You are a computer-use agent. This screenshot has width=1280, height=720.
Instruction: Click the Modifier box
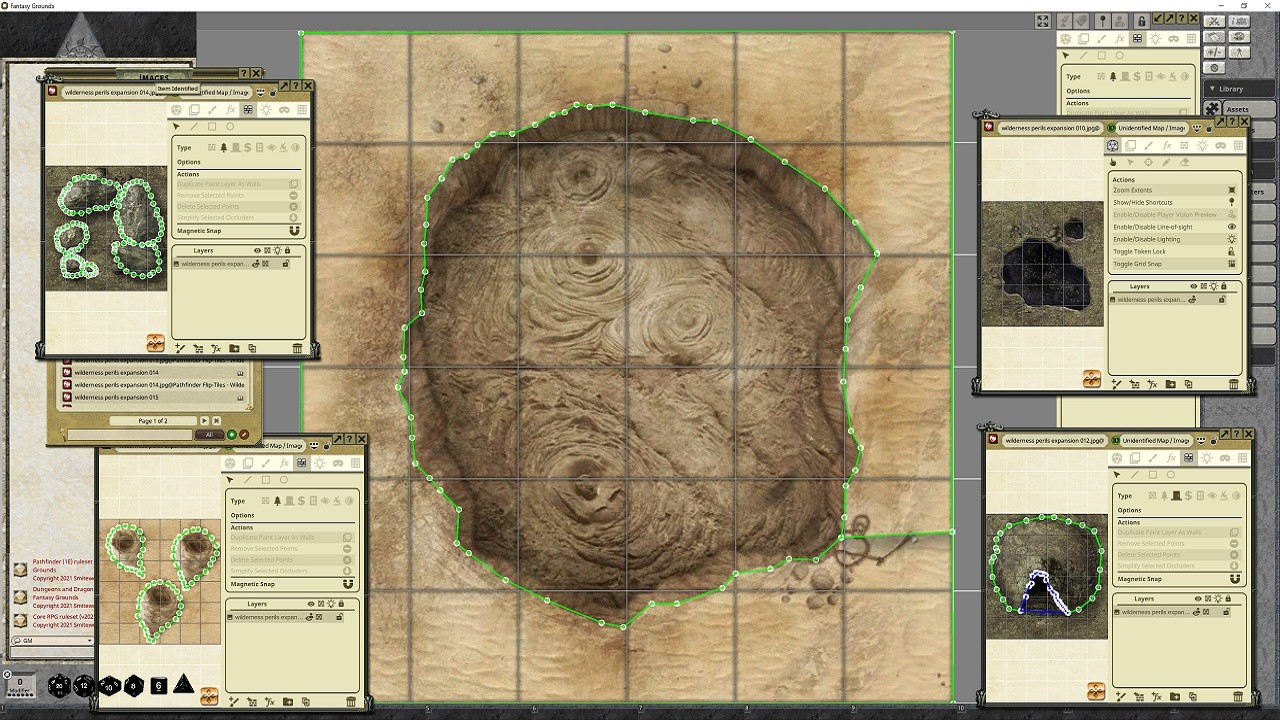[19, 685]
